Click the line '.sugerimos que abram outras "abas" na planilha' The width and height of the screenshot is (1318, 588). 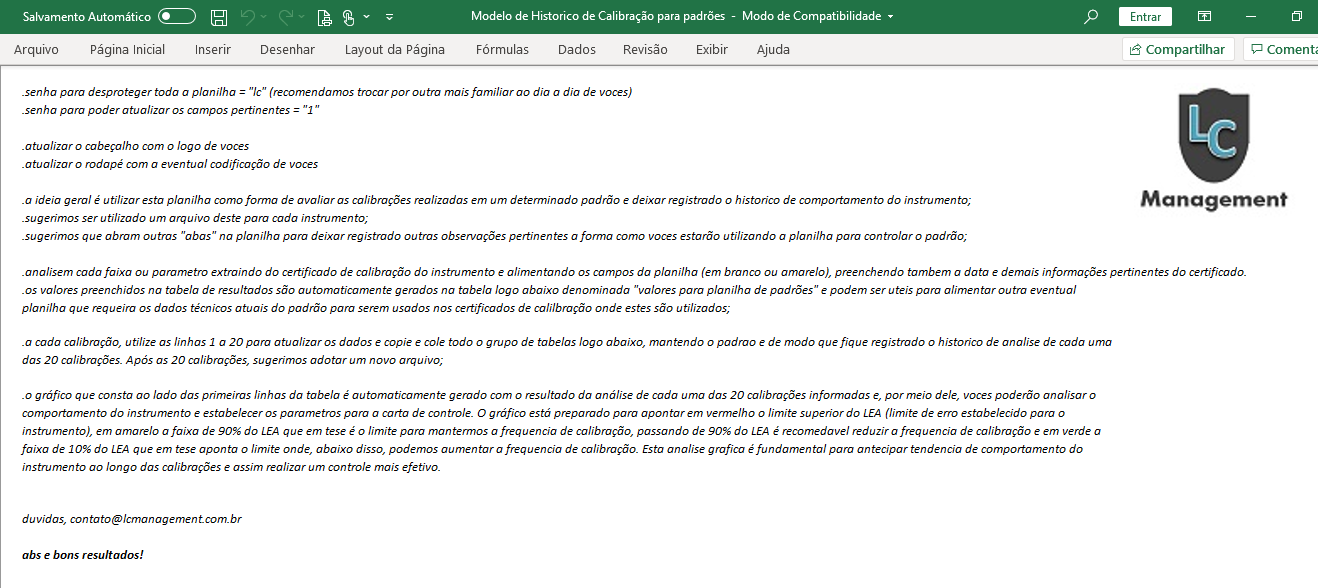(494, 236)
